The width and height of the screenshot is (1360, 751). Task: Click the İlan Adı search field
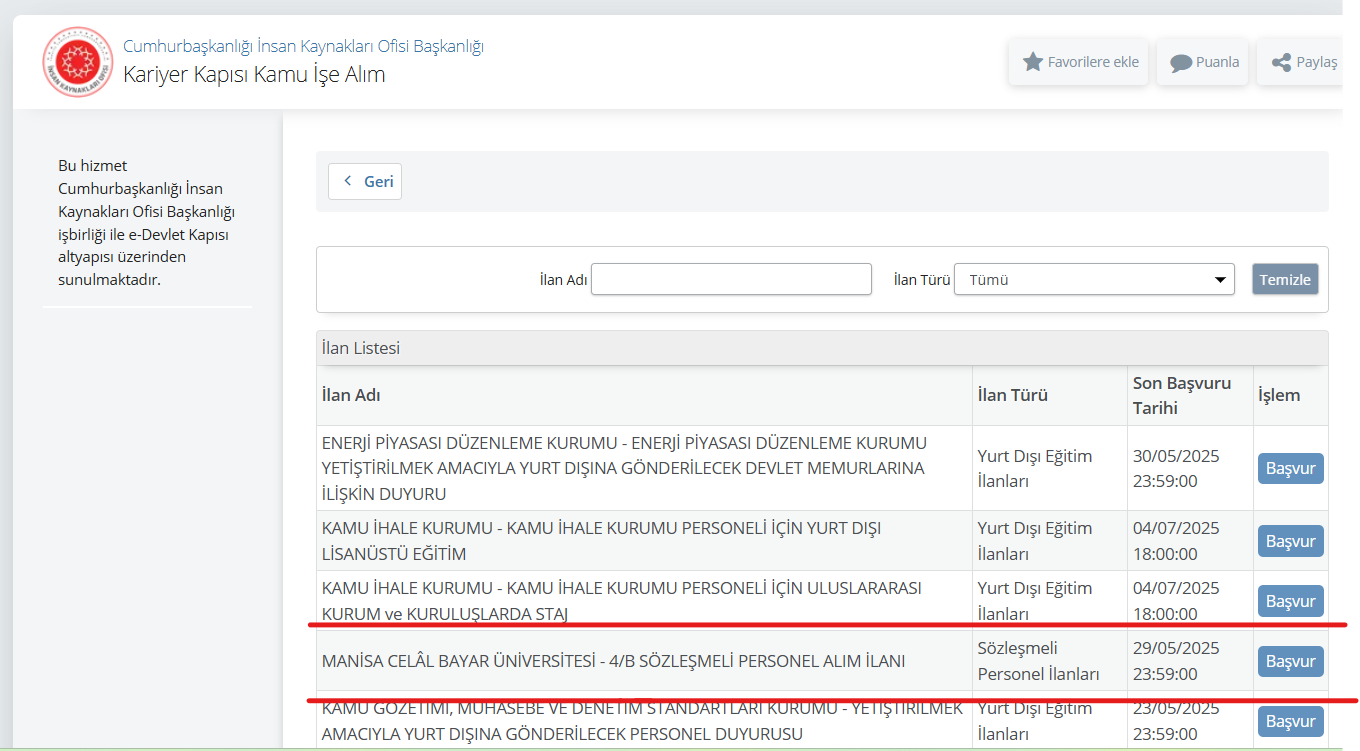[732, 279]
